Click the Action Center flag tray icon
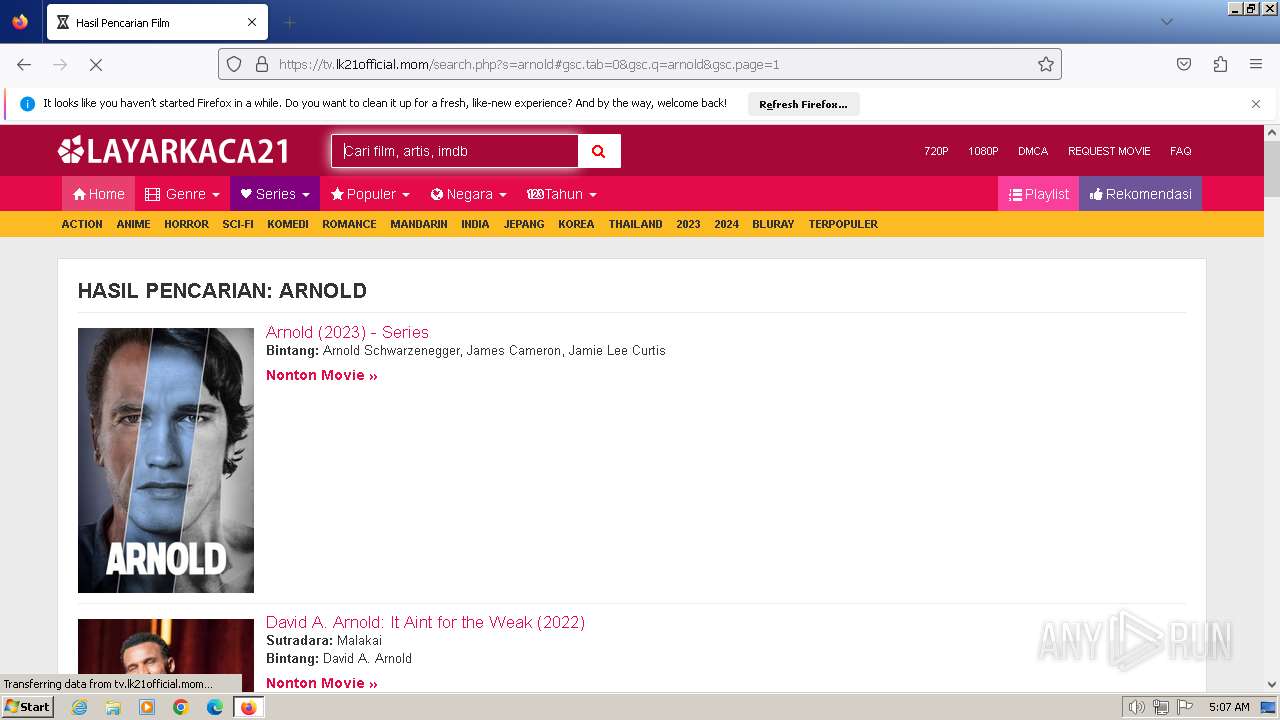The height and width of the screenshot is (720, 1280). pos(1185,707)
